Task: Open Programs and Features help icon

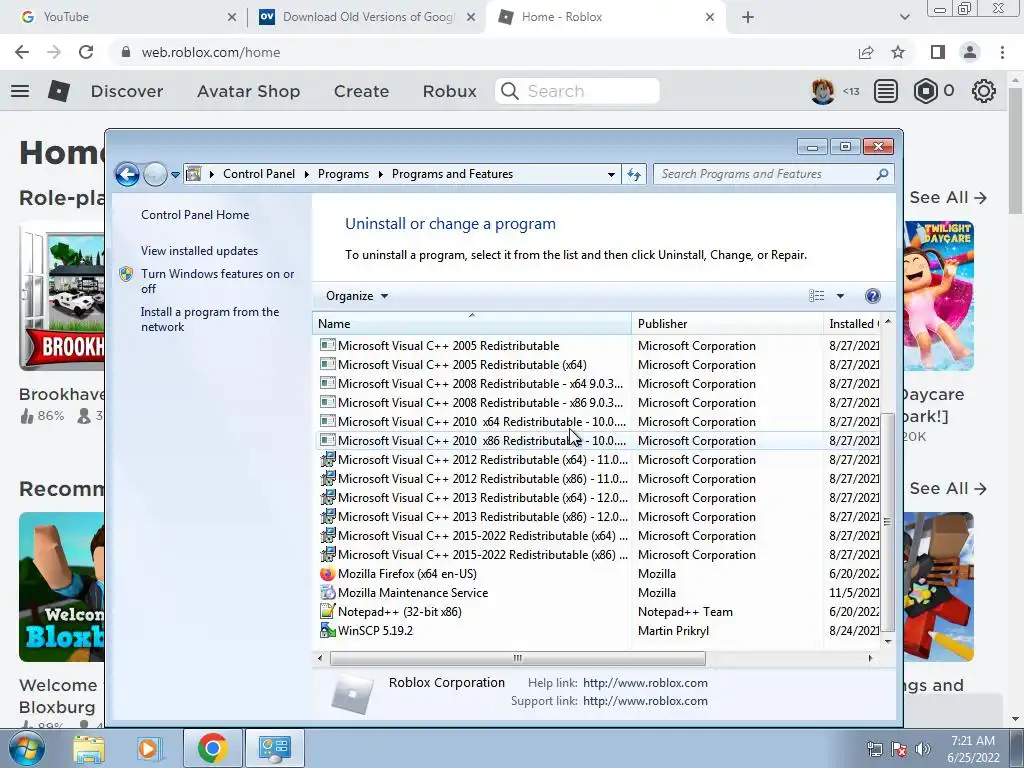Action: click(872, 296)
